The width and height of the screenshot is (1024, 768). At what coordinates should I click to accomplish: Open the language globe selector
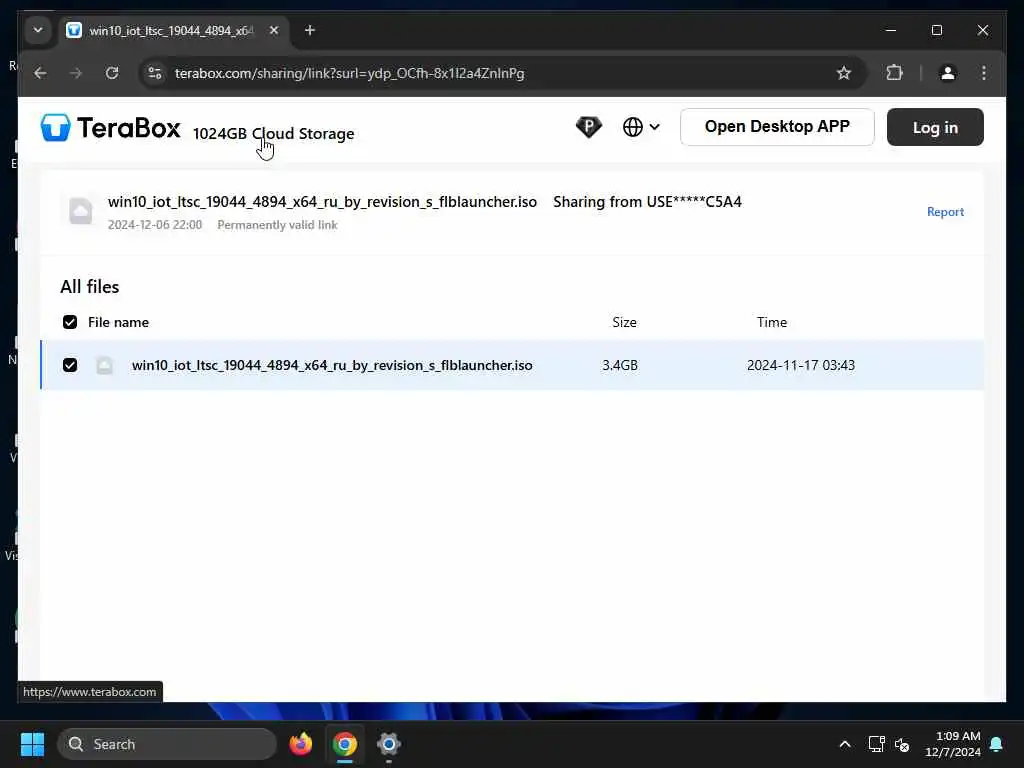click(x=641, y=127)
